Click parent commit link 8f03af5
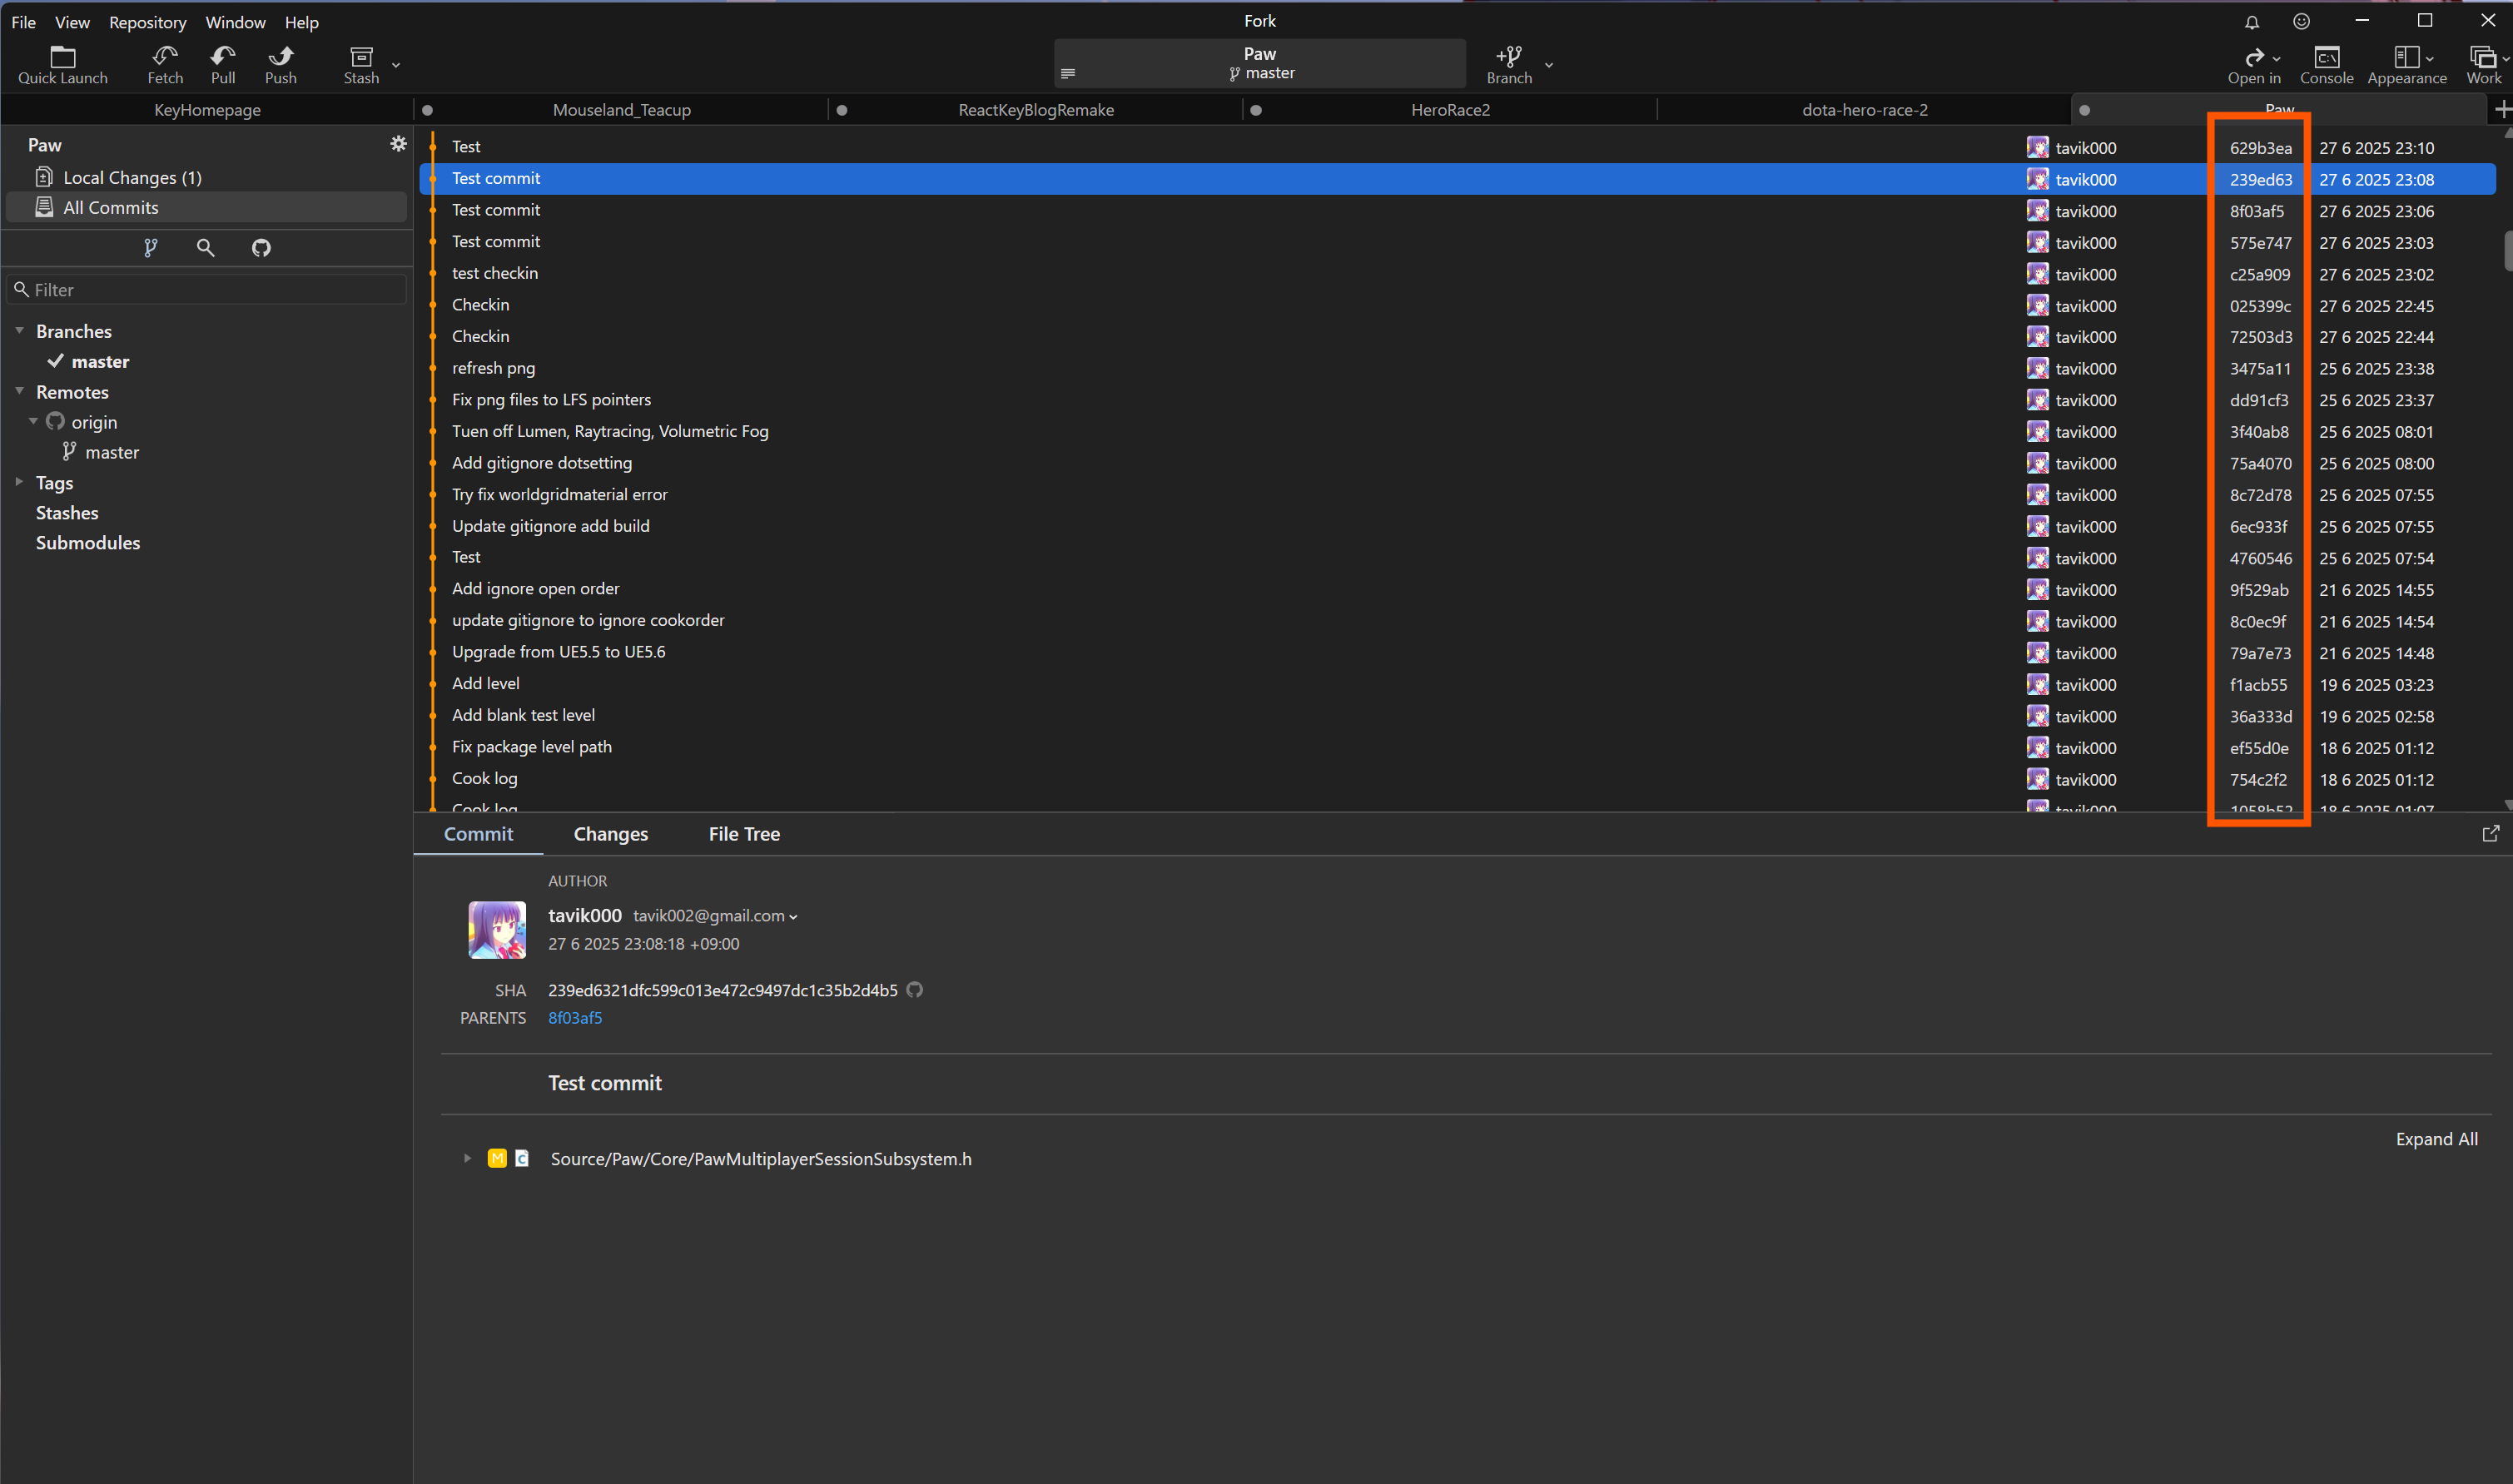Image resolution: width=2513 pixels, height=1484 pixels. [x=575, y=1018]
